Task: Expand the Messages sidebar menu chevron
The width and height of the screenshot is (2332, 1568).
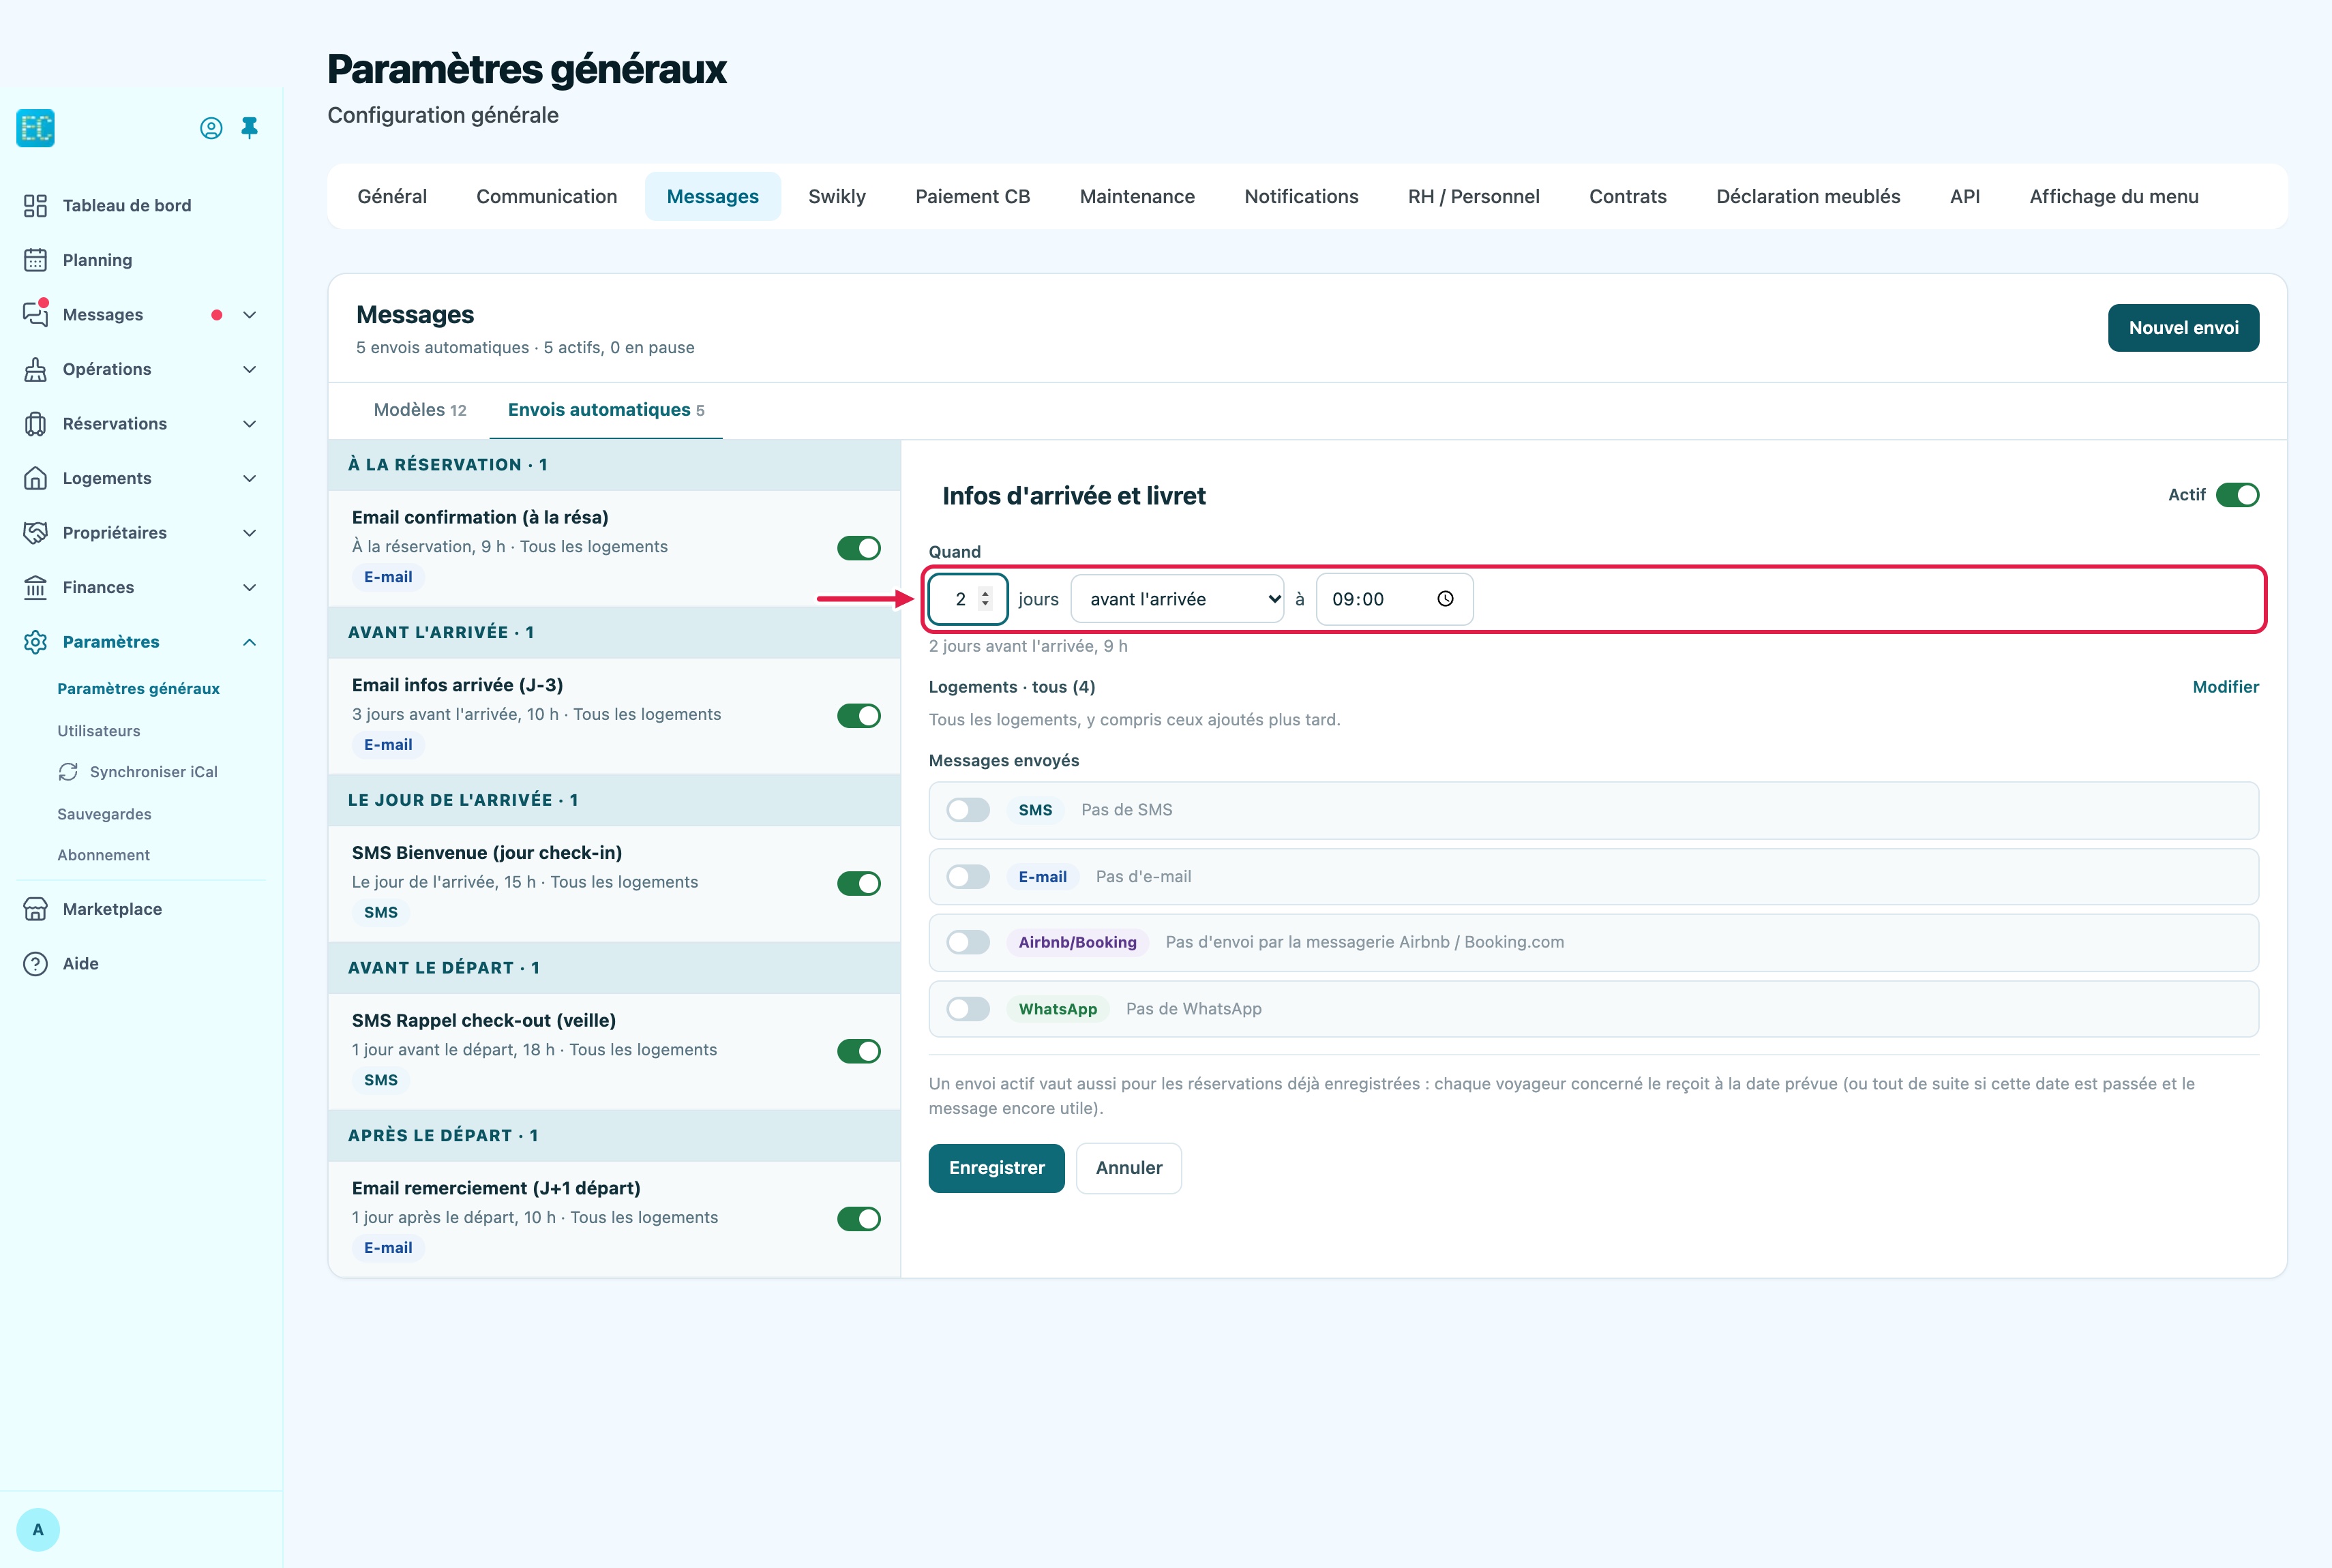Action: click(250, 315)
